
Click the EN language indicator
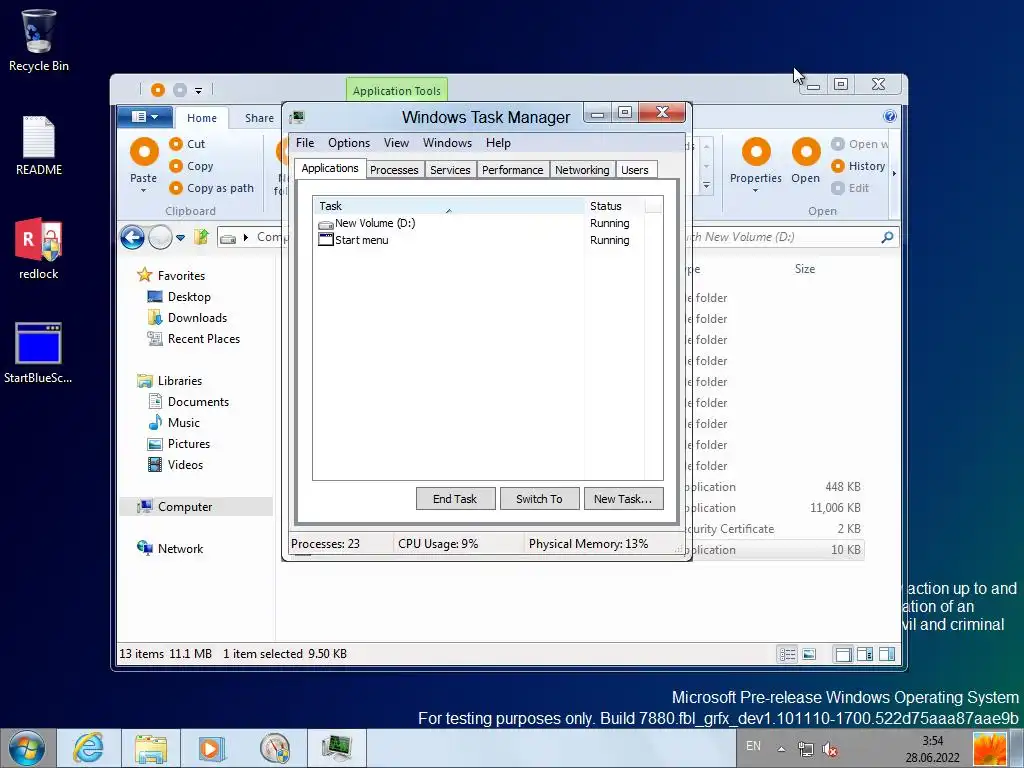click(753, 746)
